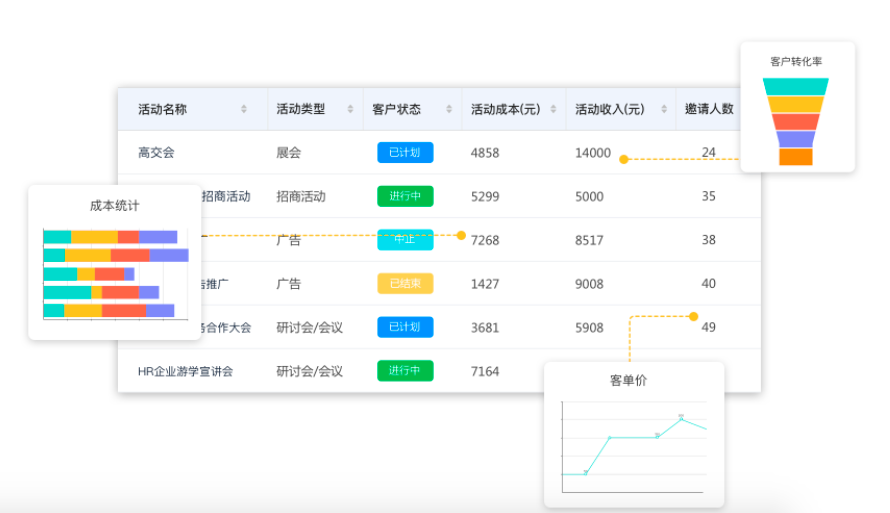890x513 pixels.
Task: Click the teal top layer of funnel
Action: pos(796,87)
